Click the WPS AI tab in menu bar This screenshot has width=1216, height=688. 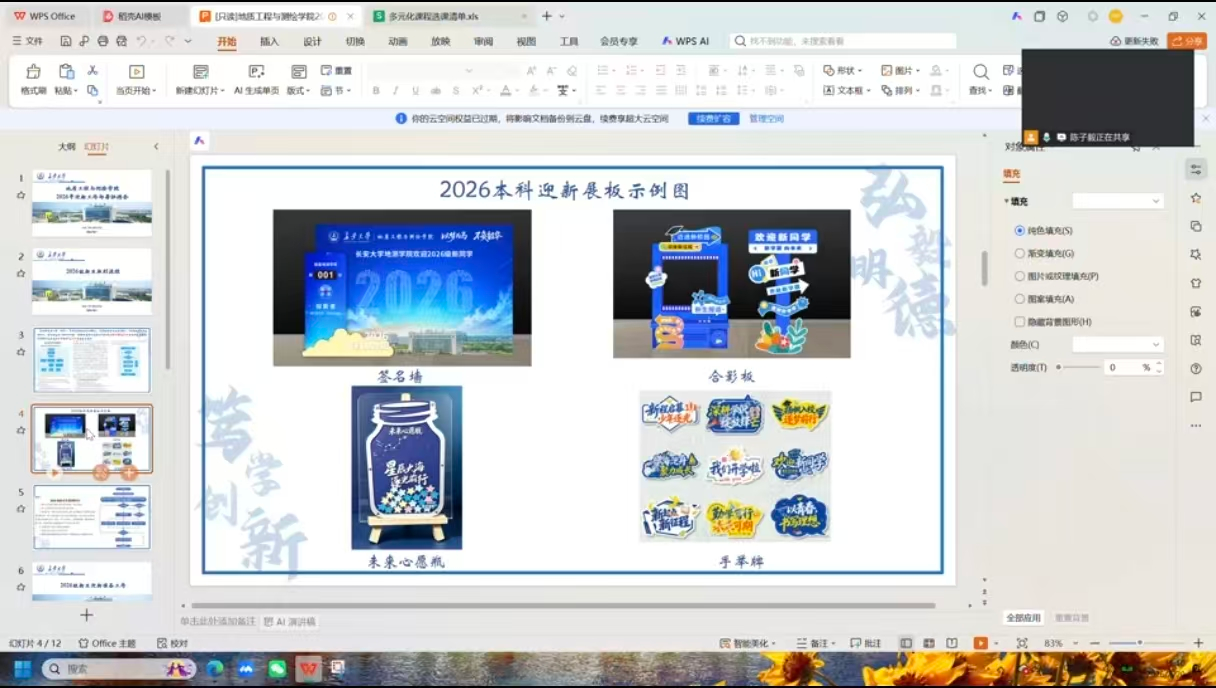point(685,41)
